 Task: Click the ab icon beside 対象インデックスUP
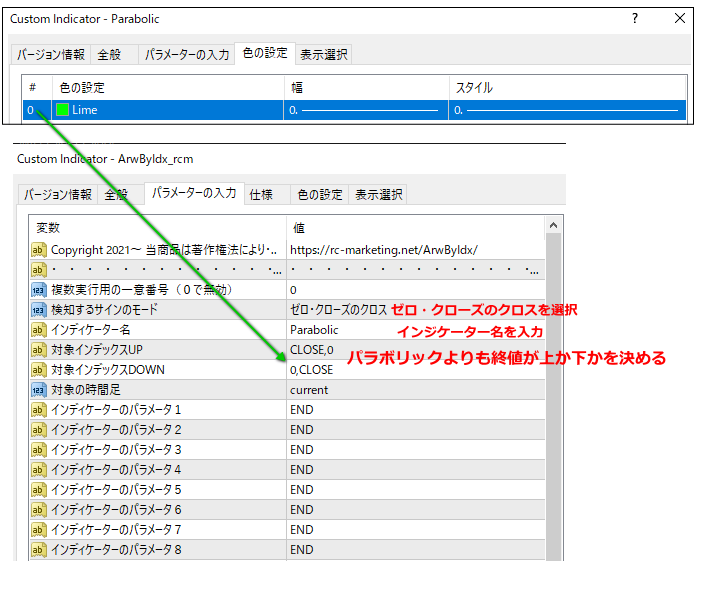pos(39,349)
